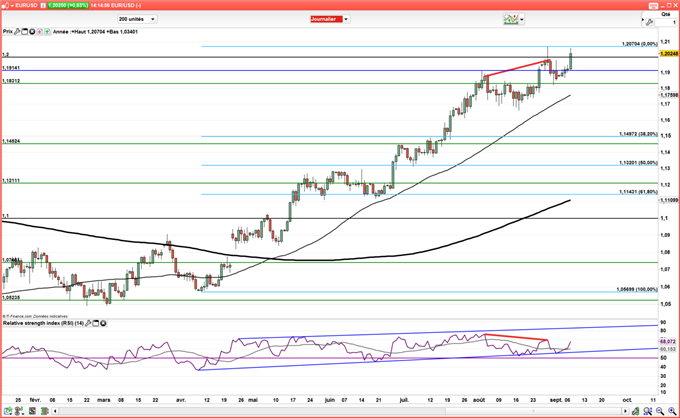This screenshot has height=418, width=680.
Task: Close the Prix panel with round X icon
Action: 32,32
